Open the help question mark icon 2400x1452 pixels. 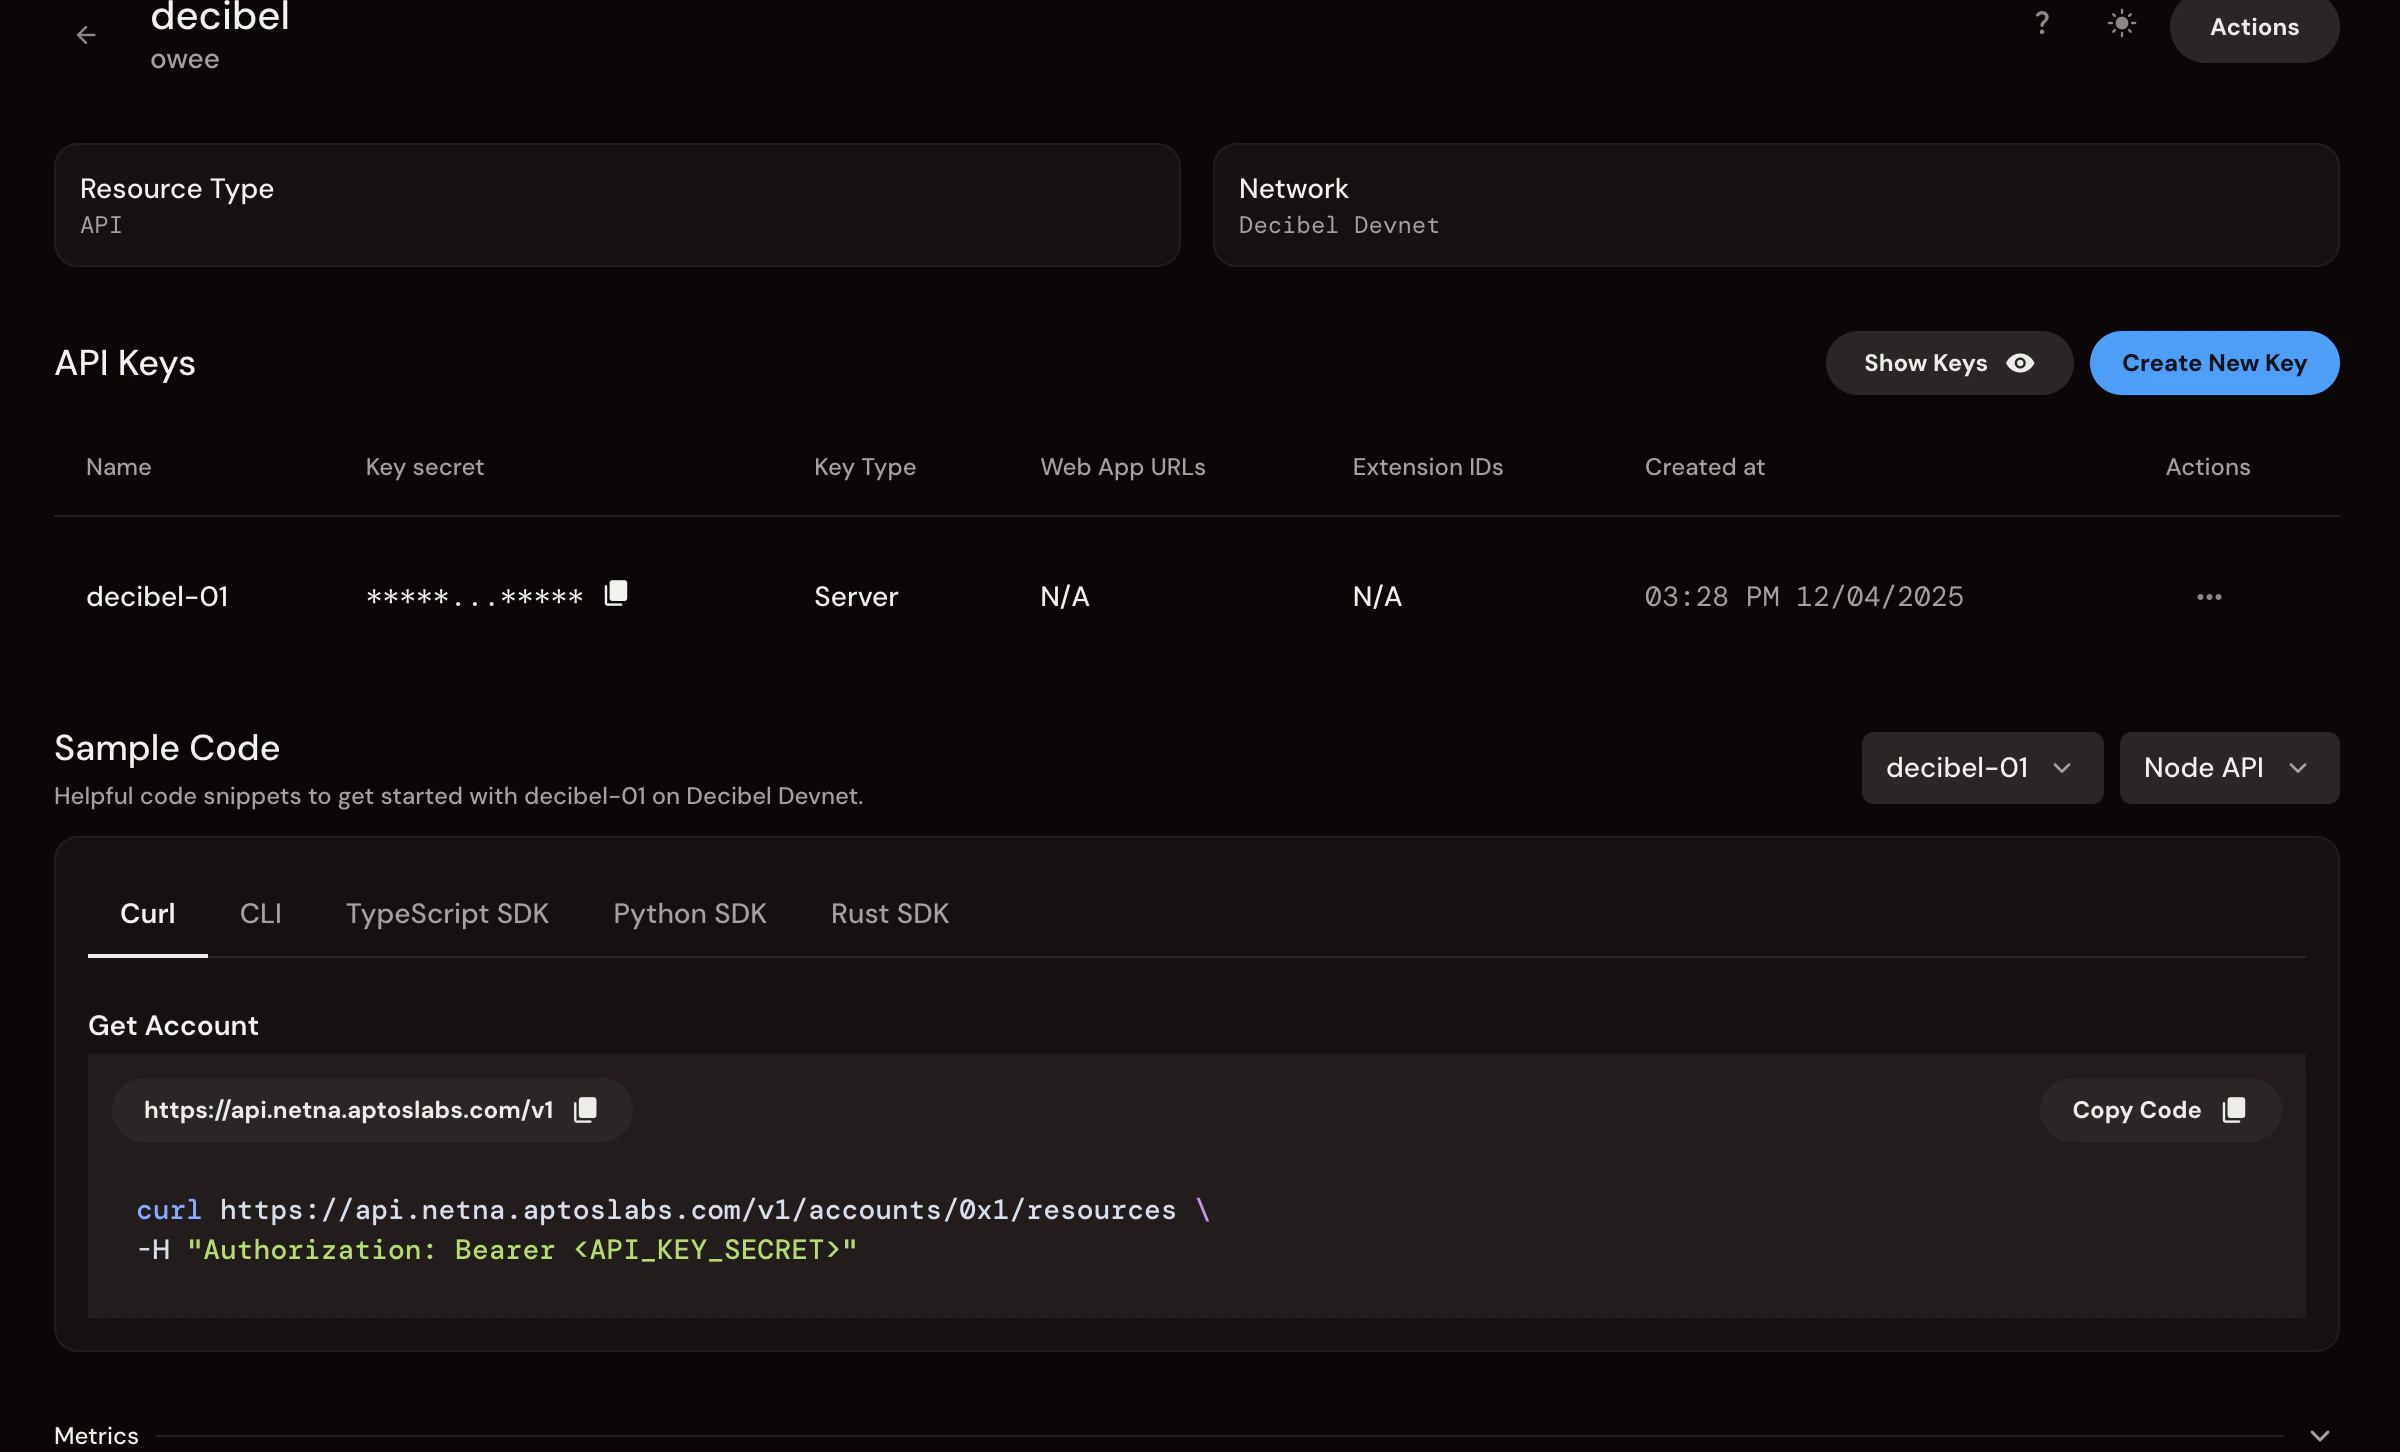pos(2042,23)
